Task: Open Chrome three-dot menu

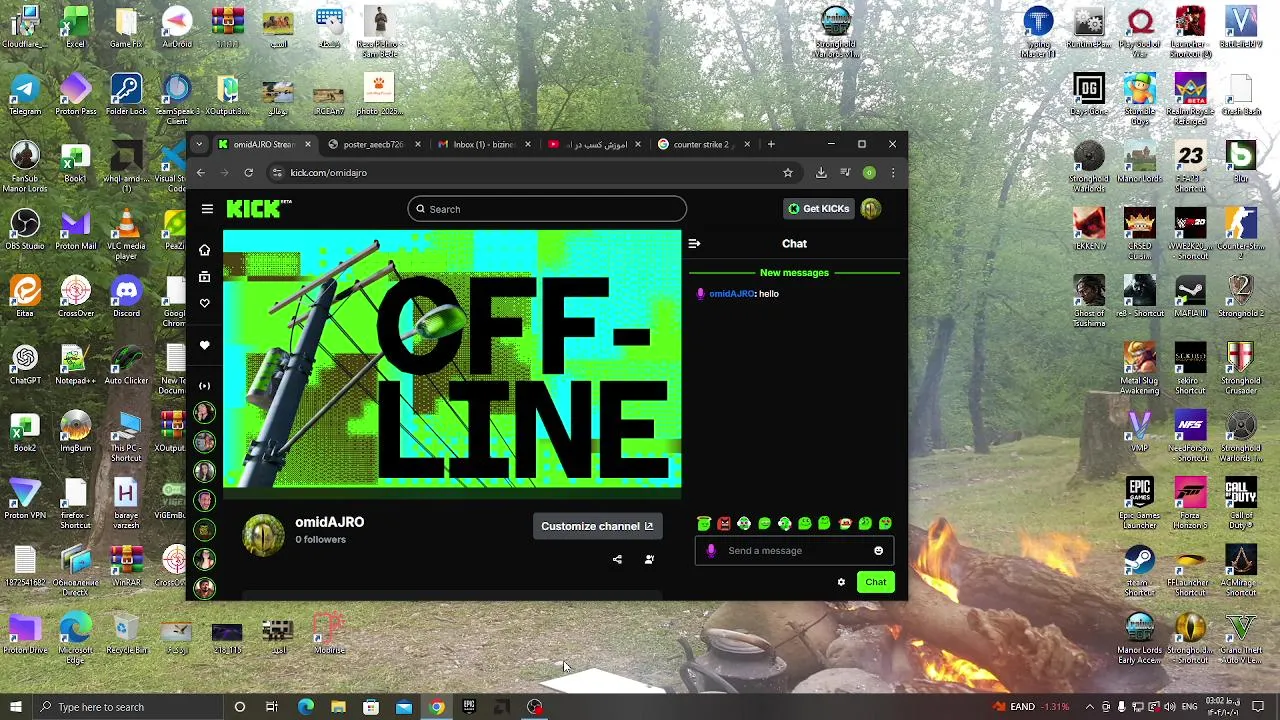Action: (x=893, y=173)
